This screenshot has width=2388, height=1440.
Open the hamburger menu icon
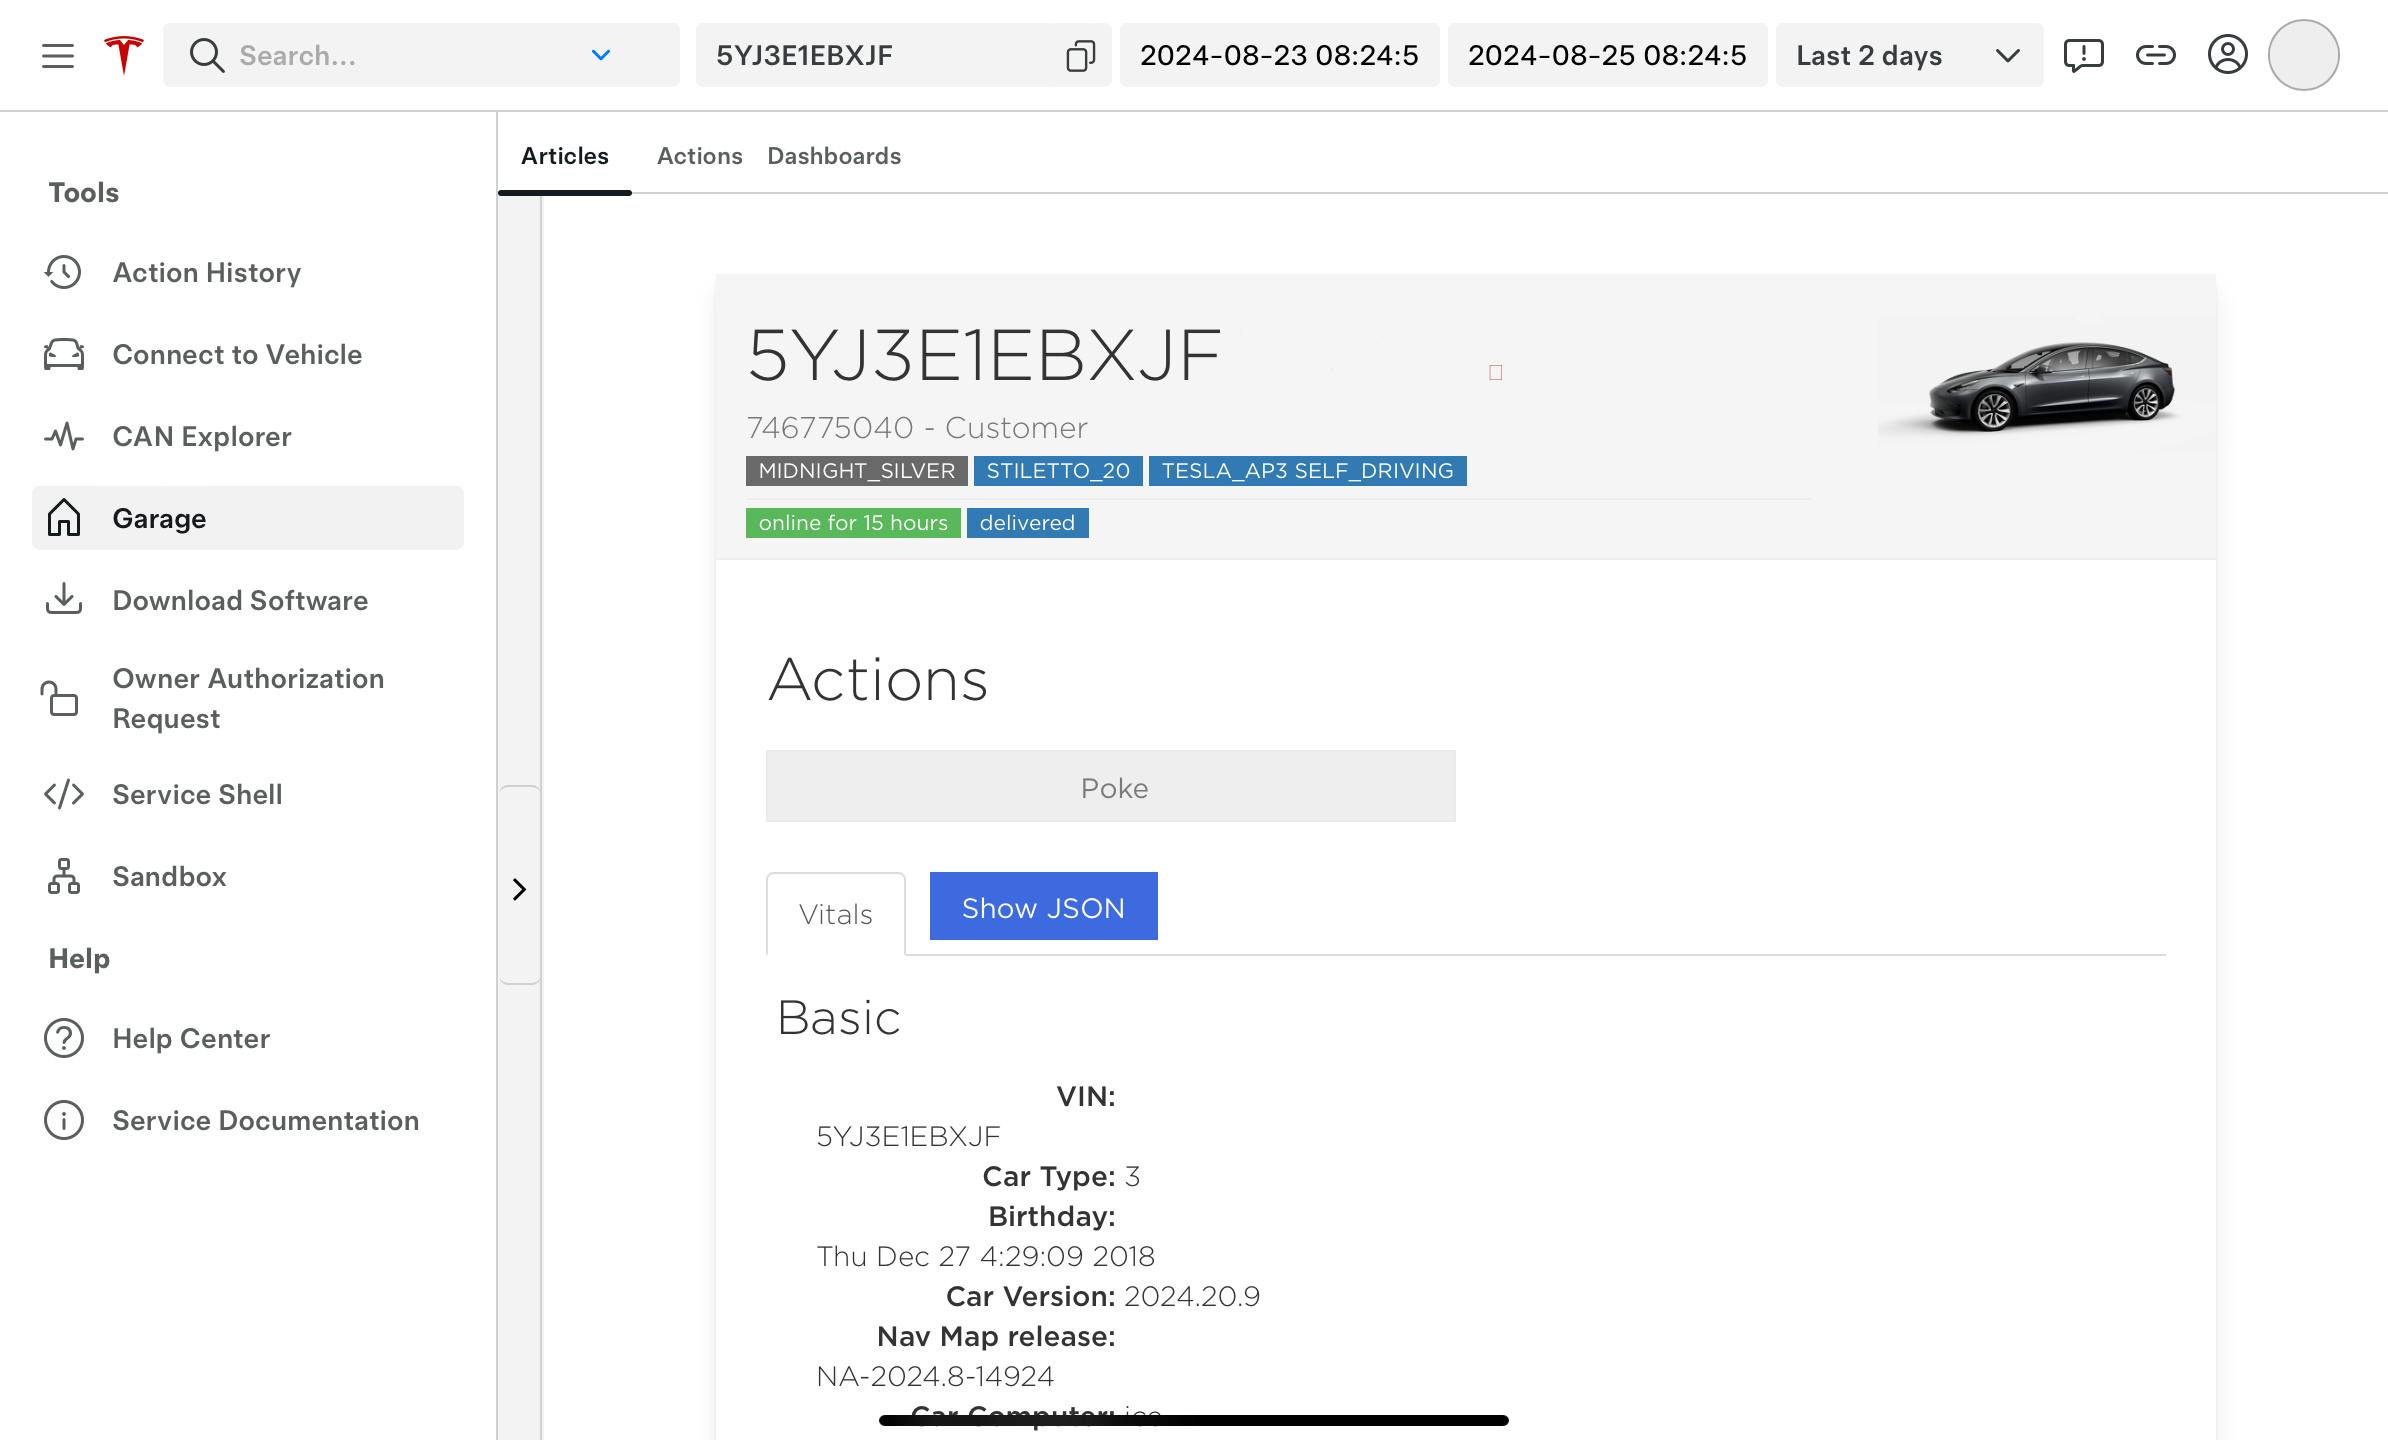tap(58, 56)
